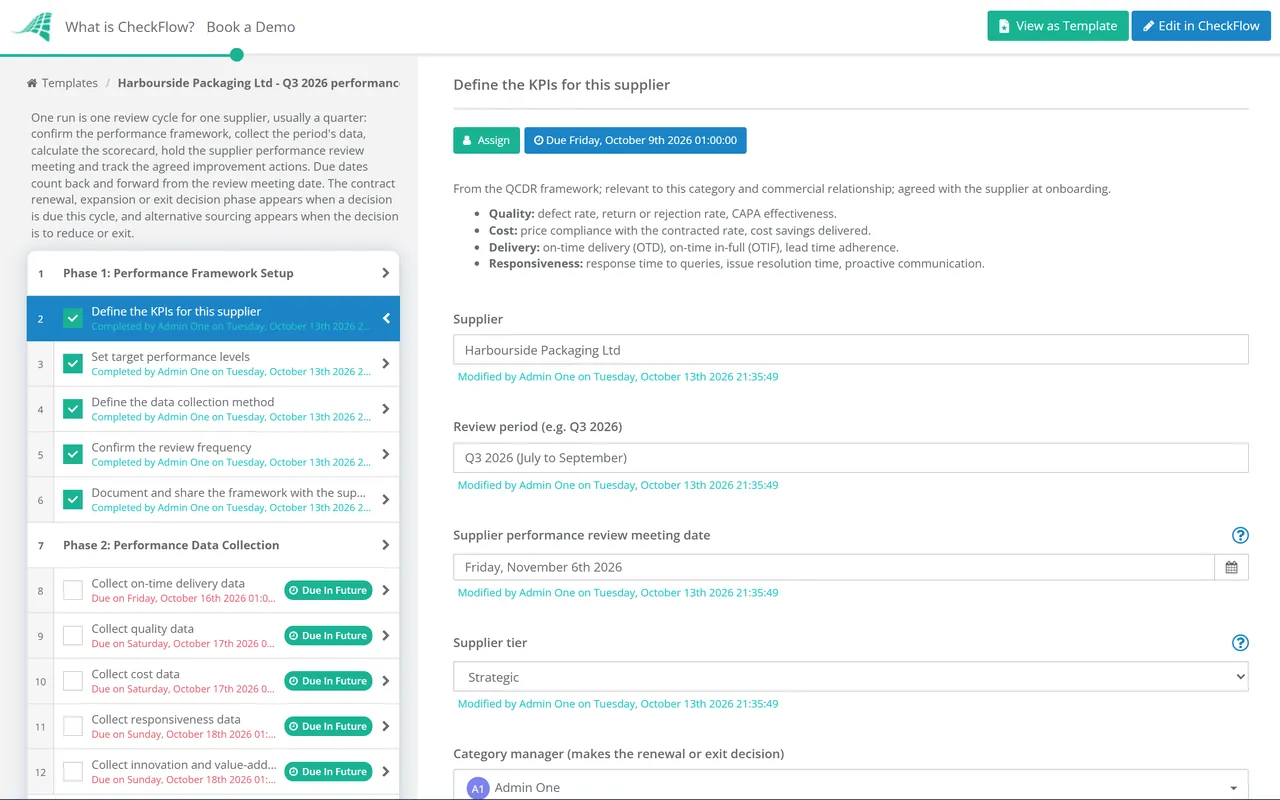Open chevron for 'Collect quality data'
Image resolution: width=1280 pixels, height=800 pixels.
coord(386,636)
